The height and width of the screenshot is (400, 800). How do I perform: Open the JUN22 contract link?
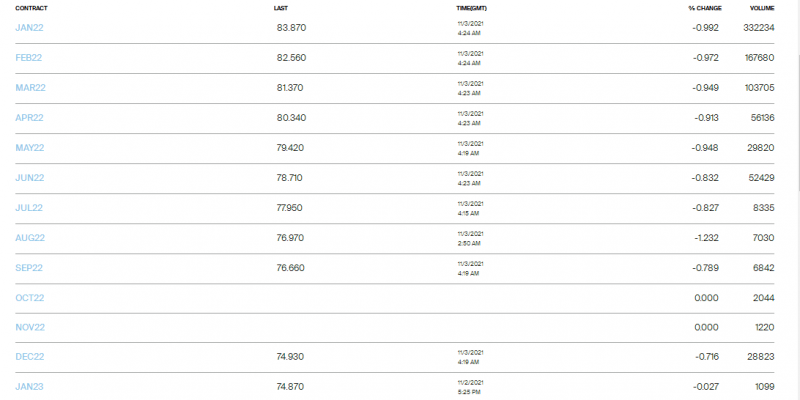(30, 178)
